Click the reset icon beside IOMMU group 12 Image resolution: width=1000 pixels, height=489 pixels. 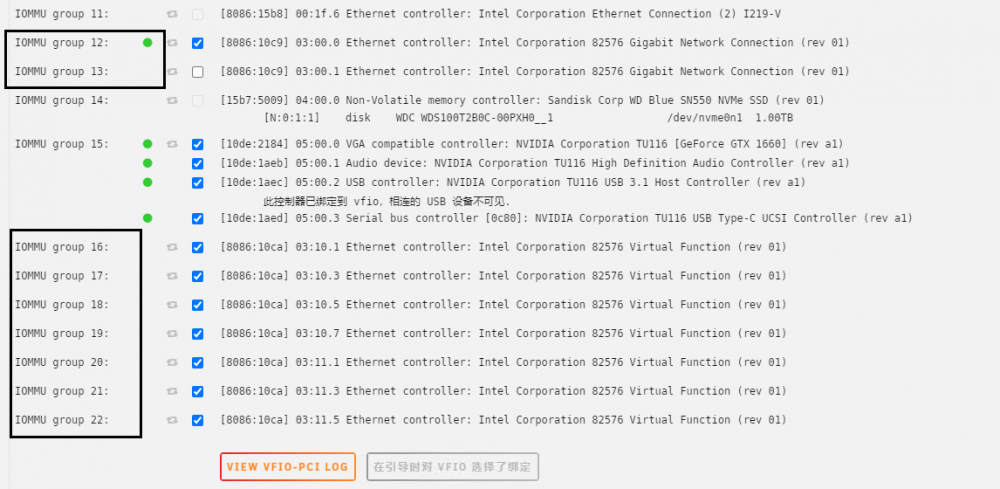click(172, 43)
